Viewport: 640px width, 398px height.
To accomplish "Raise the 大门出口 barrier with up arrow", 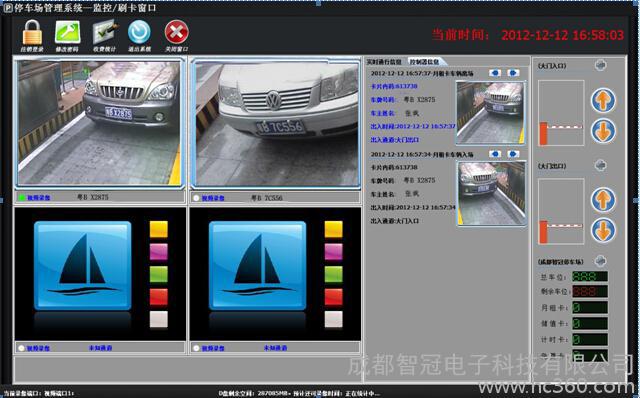I will pos(603,200).
